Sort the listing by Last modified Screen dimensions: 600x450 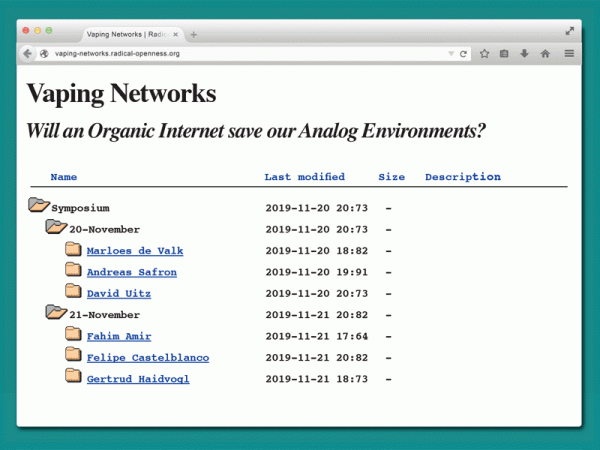point(304,177)
